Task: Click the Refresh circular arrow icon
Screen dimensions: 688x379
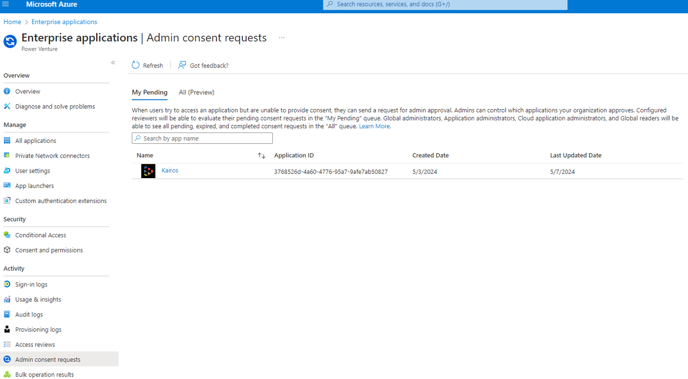Action: [136, 65]
